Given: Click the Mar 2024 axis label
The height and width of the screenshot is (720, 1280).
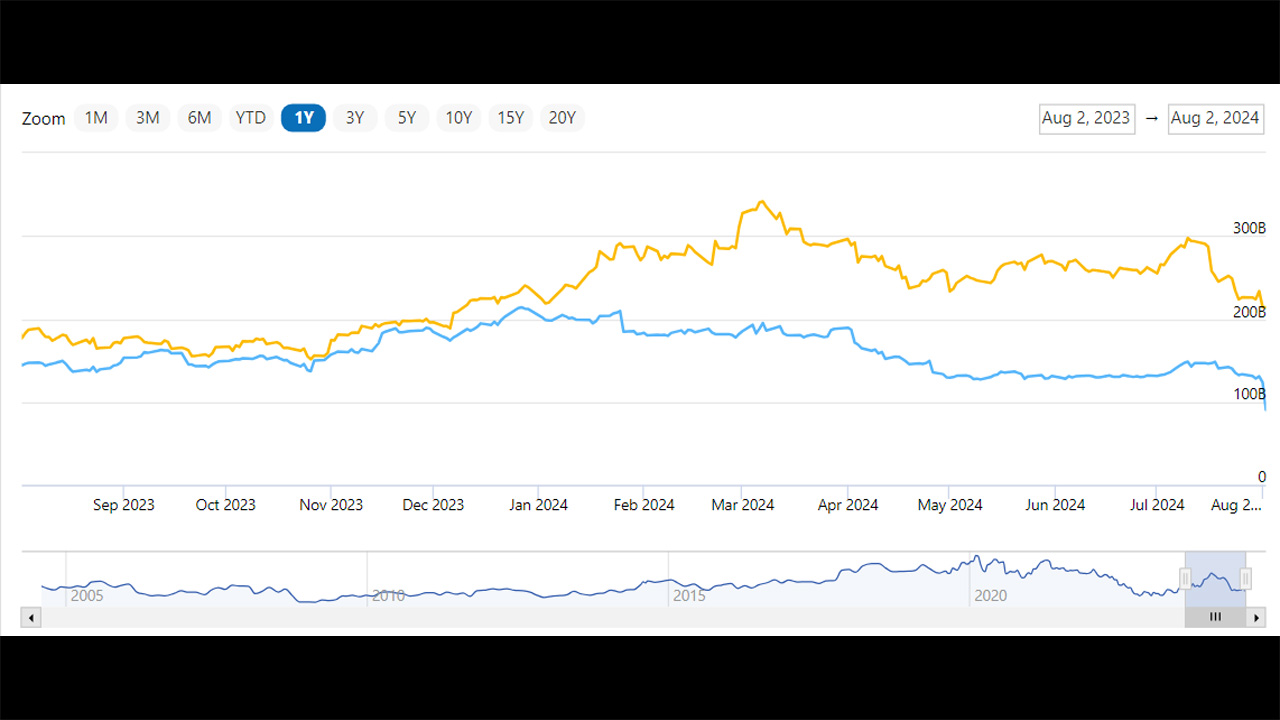Looking at the screenshot, I should 743,505.
